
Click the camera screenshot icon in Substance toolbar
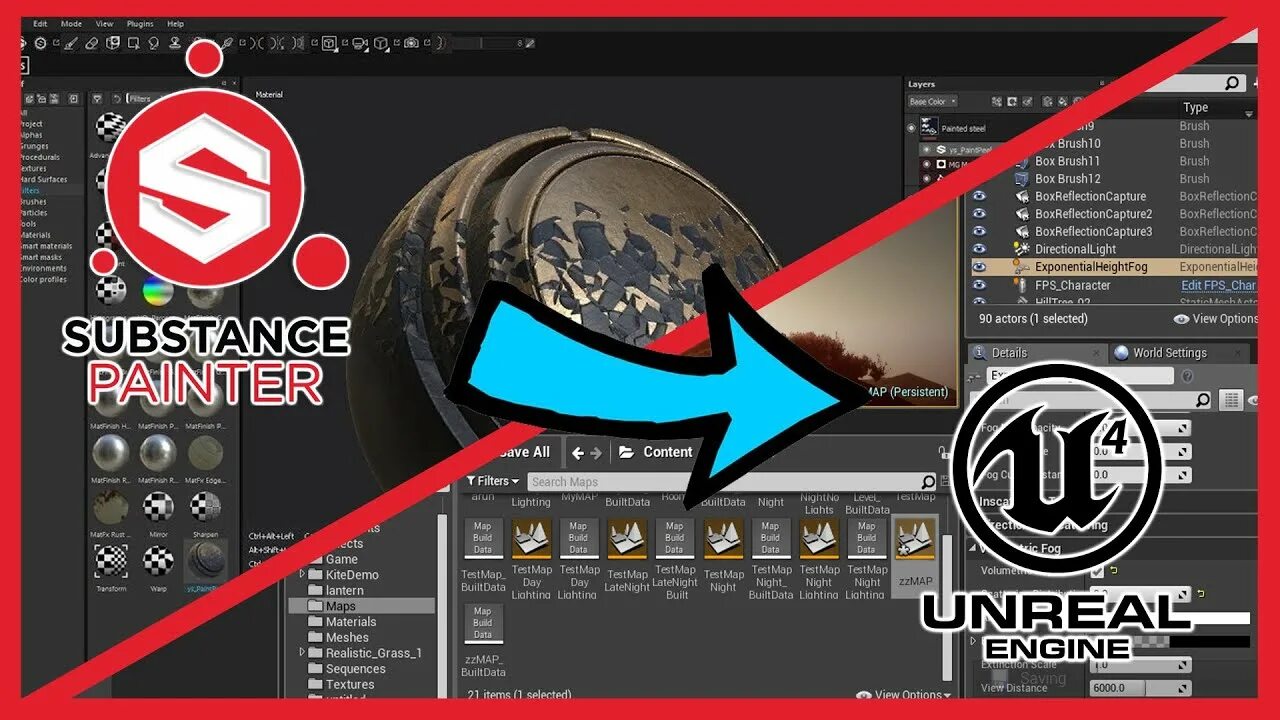click(x=411, y=43)
